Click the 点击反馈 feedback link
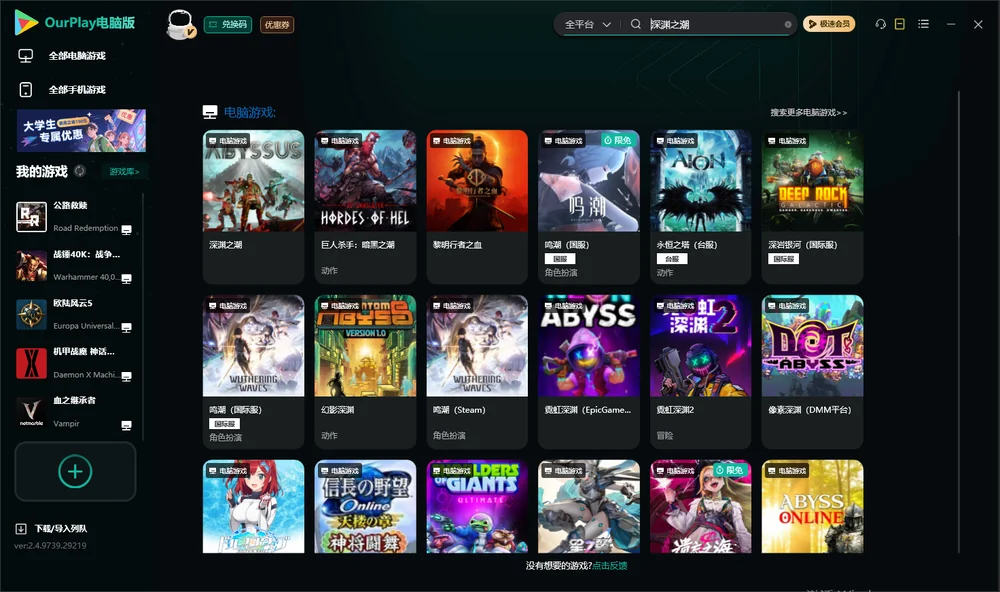This screenshot has width=1000, height=592. pyautogui.click(x=610, y=565)
